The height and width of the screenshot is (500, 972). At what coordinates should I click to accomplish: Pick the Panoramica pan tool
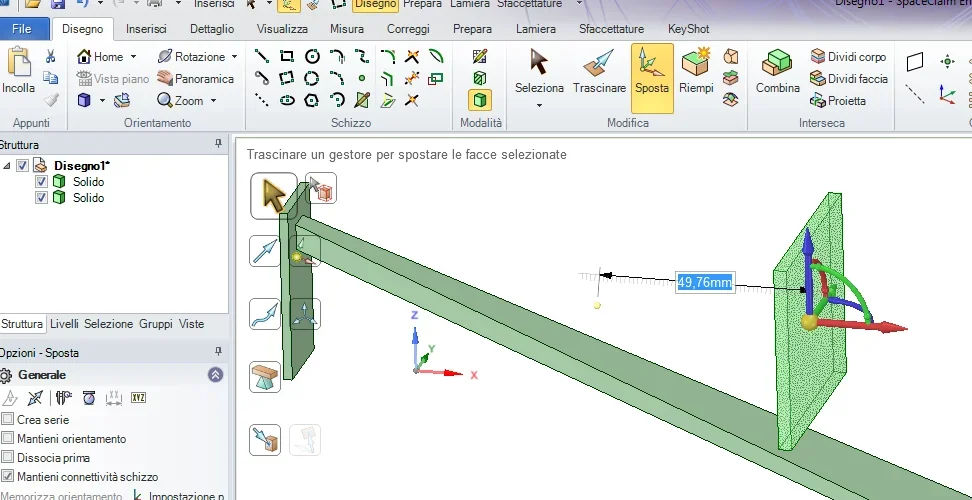(196, 79)
